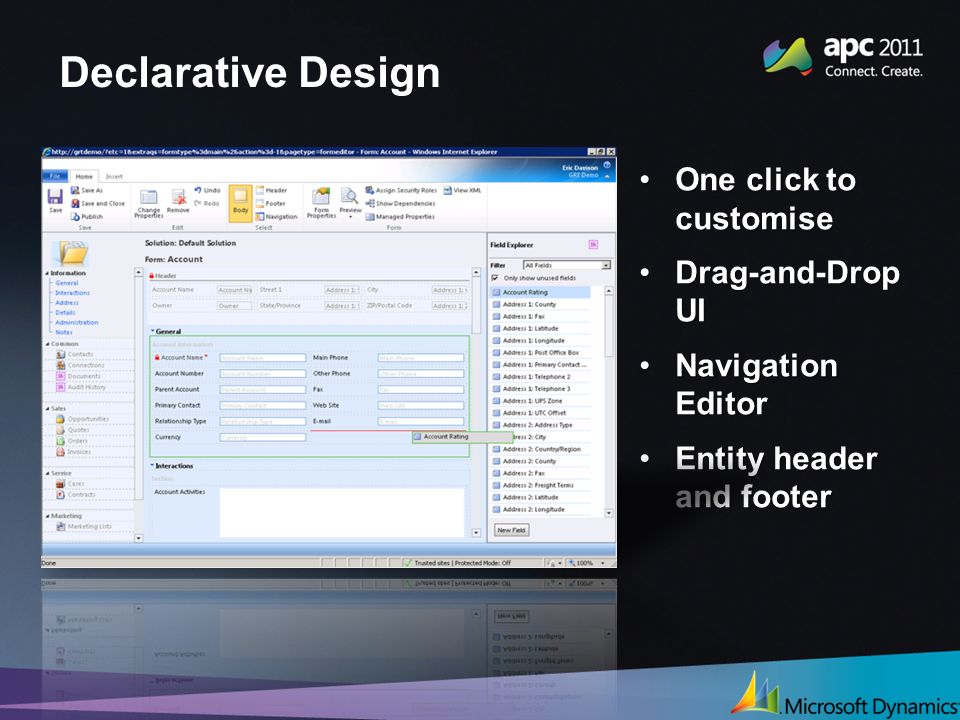Click the Main Phone input field
The width and height of the screenshot is (960, 720).
(x=421, y=358)
